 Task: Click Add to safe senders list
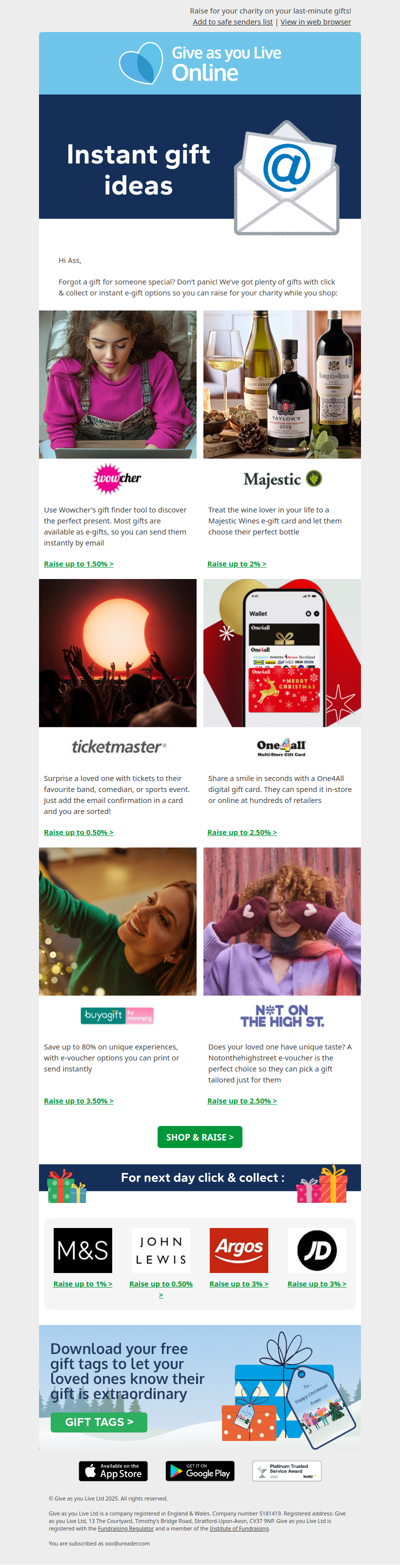(233, 21)
